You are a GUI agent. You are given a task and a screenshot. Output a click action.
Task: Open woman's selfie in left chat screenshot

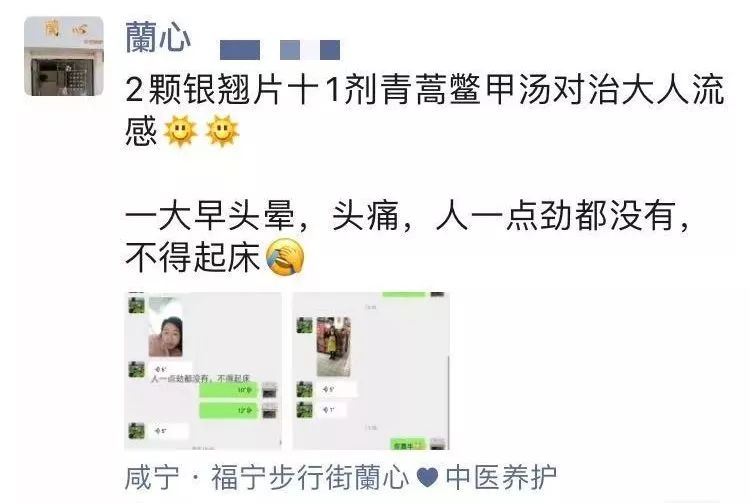(x=165, y=328)
